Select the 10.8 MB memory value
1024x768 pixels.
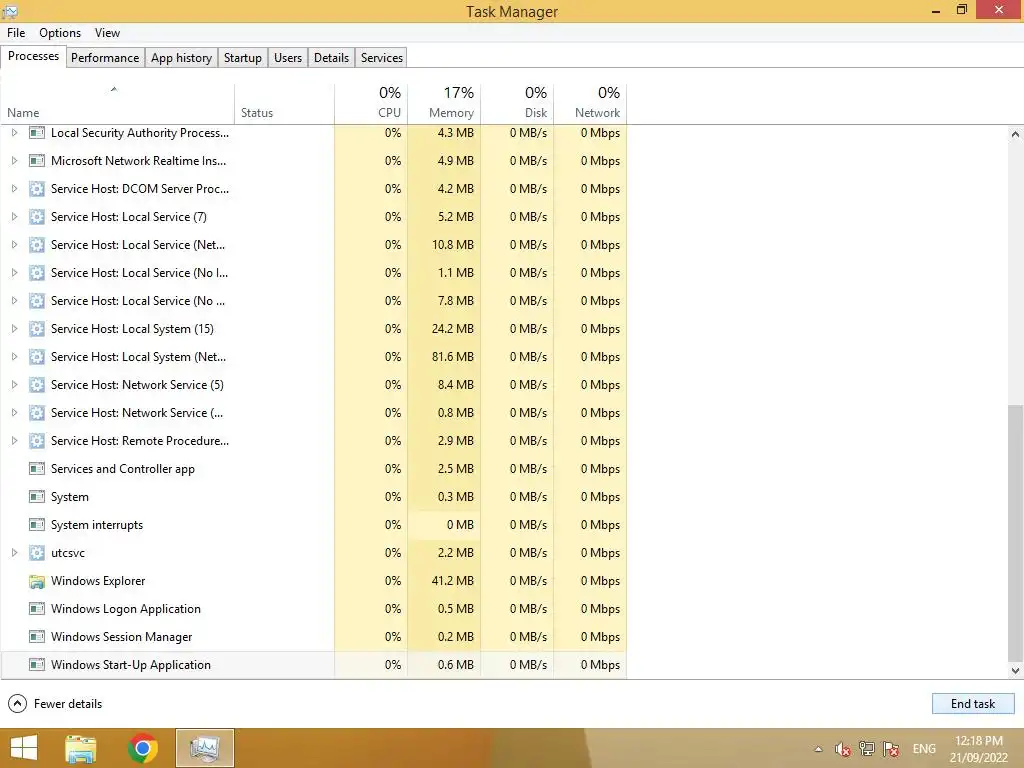pos(453,245)
